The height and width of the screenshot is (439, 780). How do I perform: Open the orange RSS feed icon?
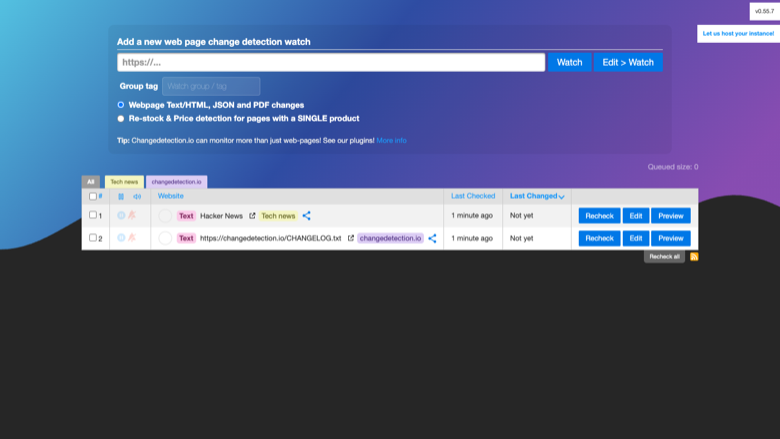pyautogui.click(x=694, y=257)
